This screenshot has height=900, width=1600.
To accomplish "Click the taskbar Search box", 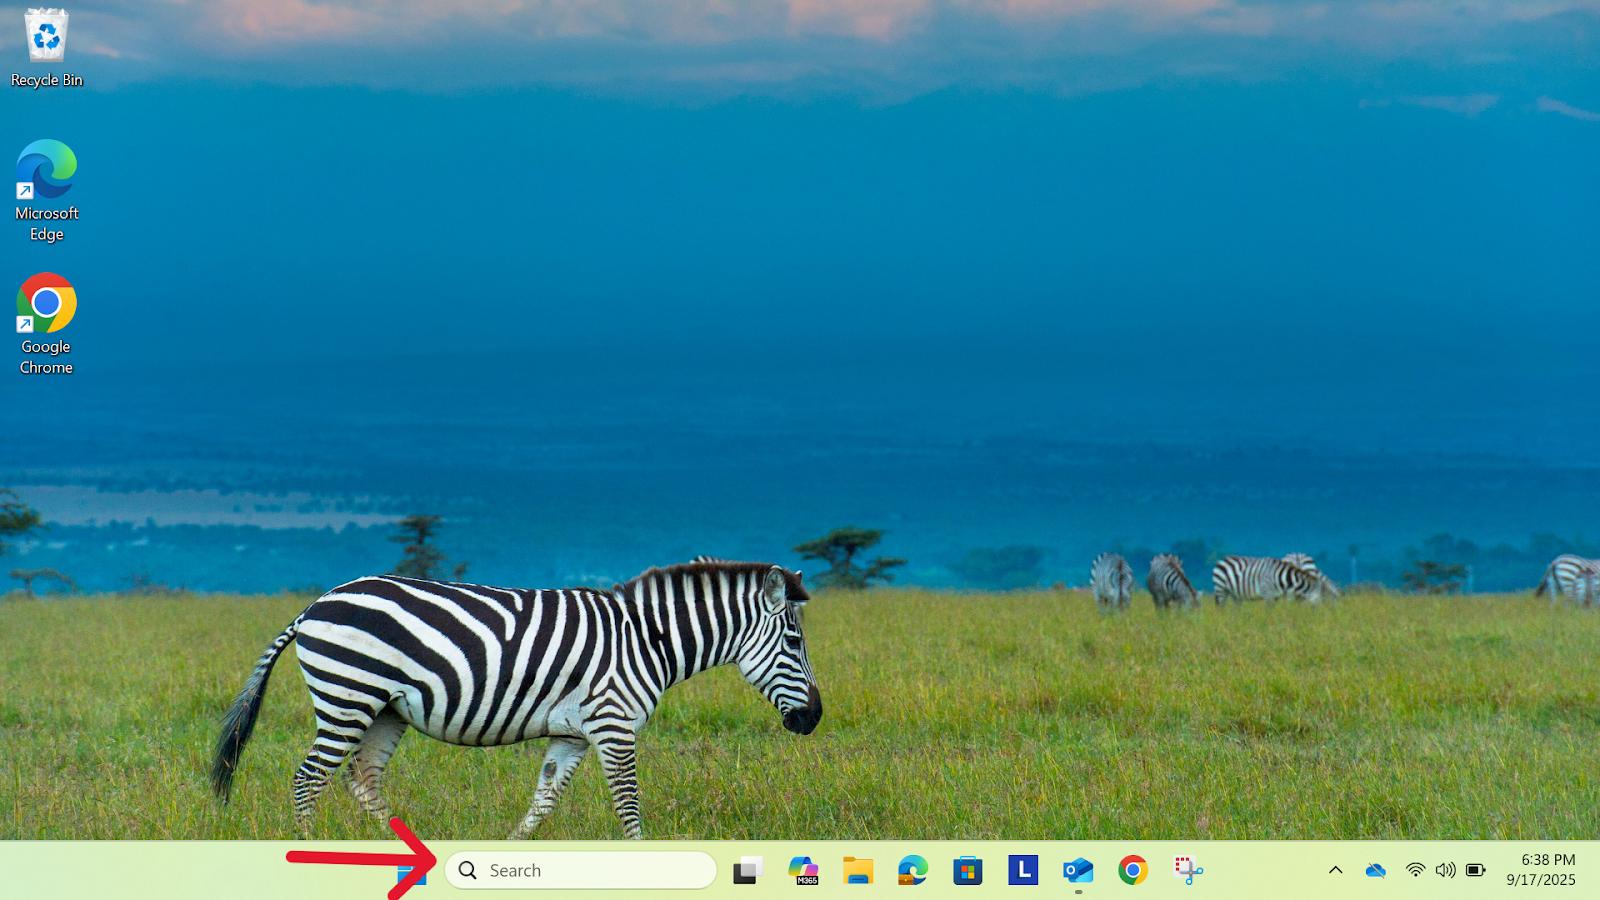I will pos(581,871).
